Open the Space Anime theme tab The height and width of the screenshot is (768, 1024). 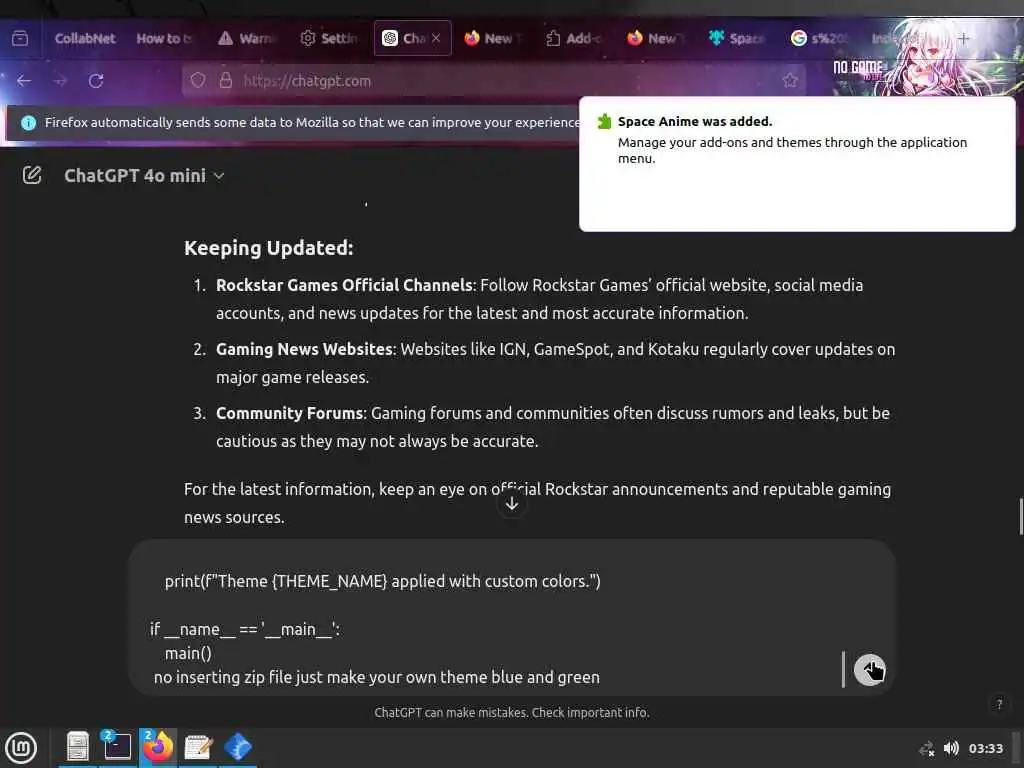(737, 39)
